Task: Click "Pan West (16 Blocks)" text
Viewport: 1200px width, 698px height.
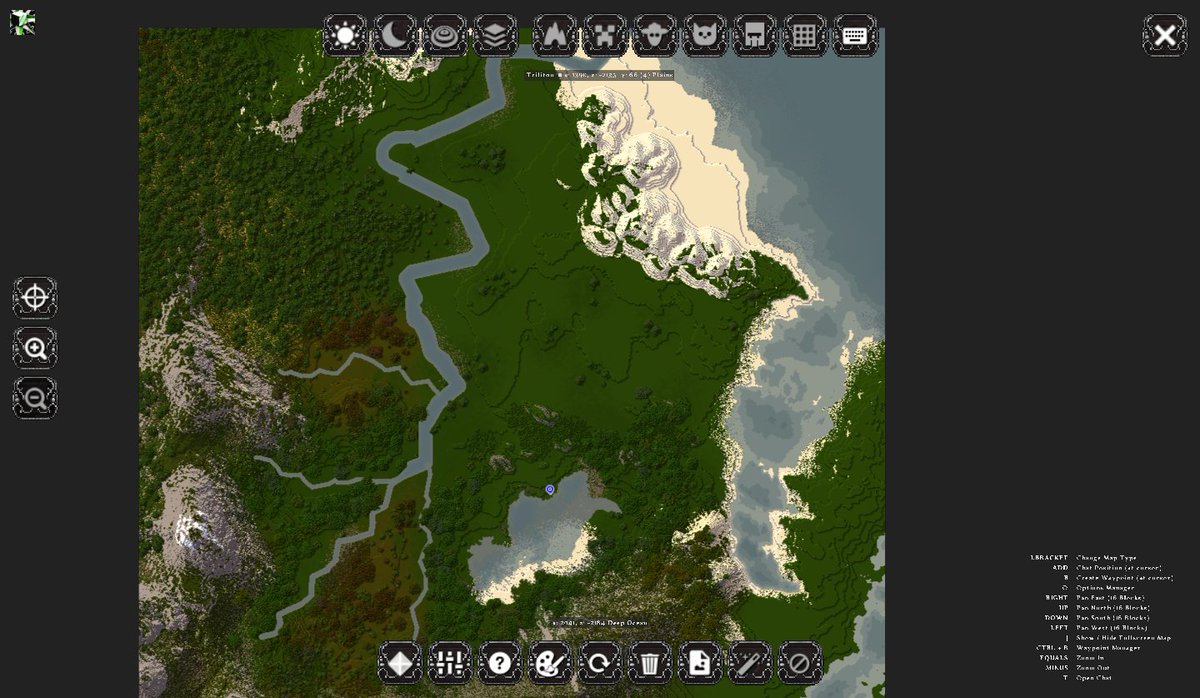Action: 1112,627
